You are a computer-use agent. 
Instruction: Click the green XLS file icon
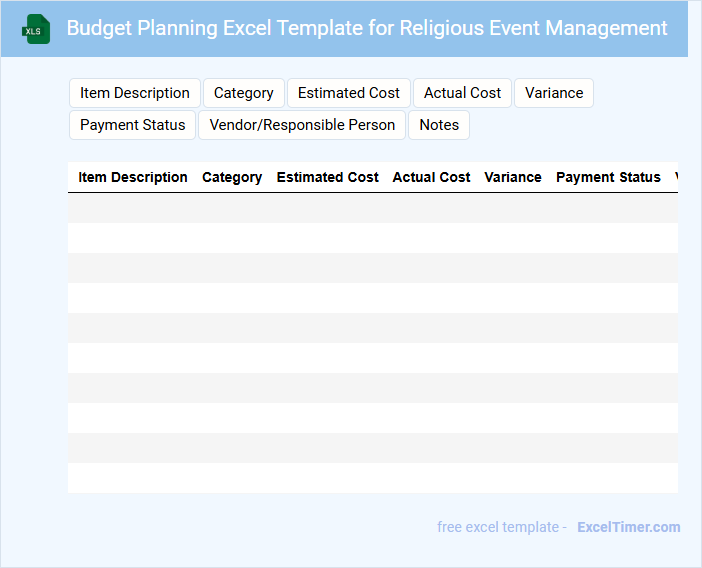(x=37, y=29)
